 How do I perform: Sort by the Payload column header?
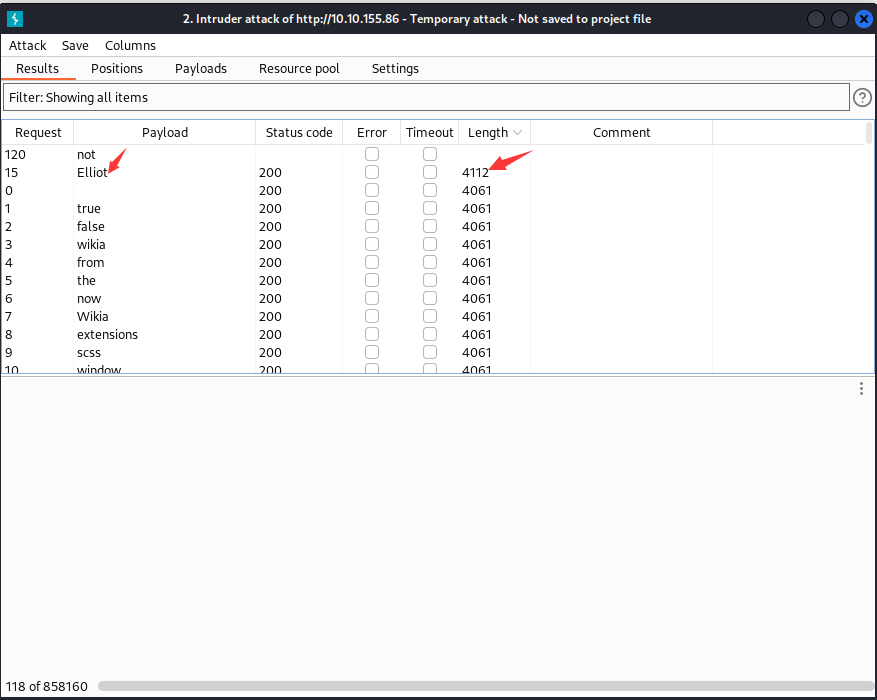[x=165, y=132]
